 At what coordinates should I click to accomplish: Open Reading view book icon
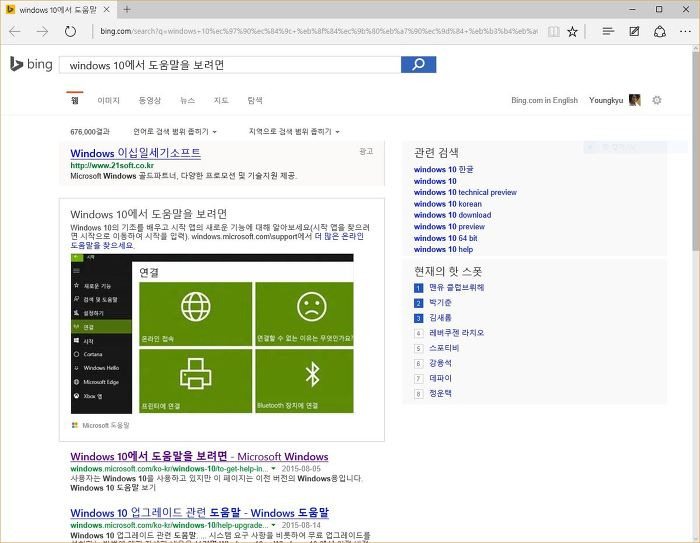(x=554, y=31)
